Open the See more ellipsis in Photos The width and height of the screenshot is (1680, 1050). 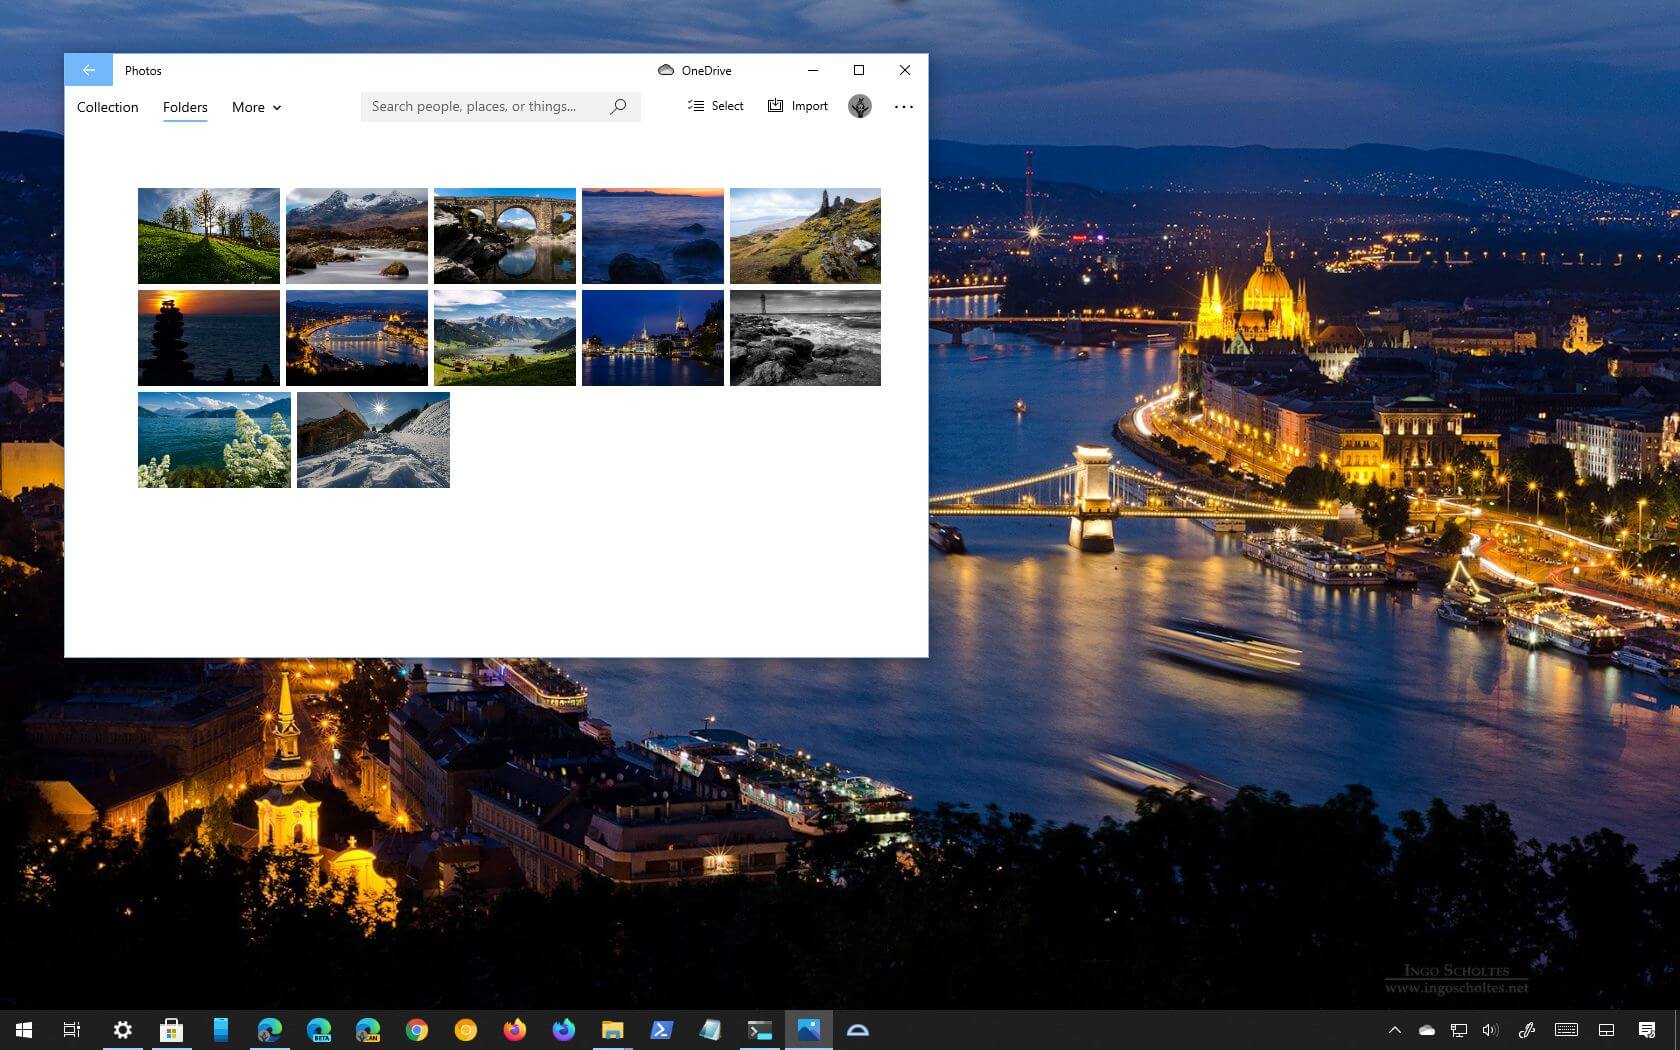click(x=903, y=106)
